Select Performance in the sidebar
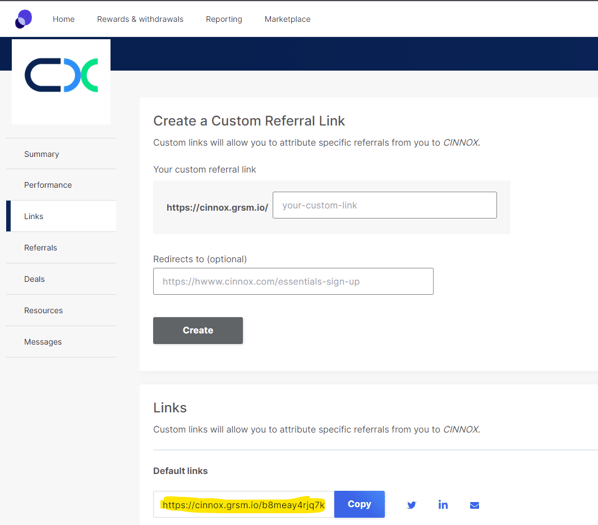 [x=61, y=185]
